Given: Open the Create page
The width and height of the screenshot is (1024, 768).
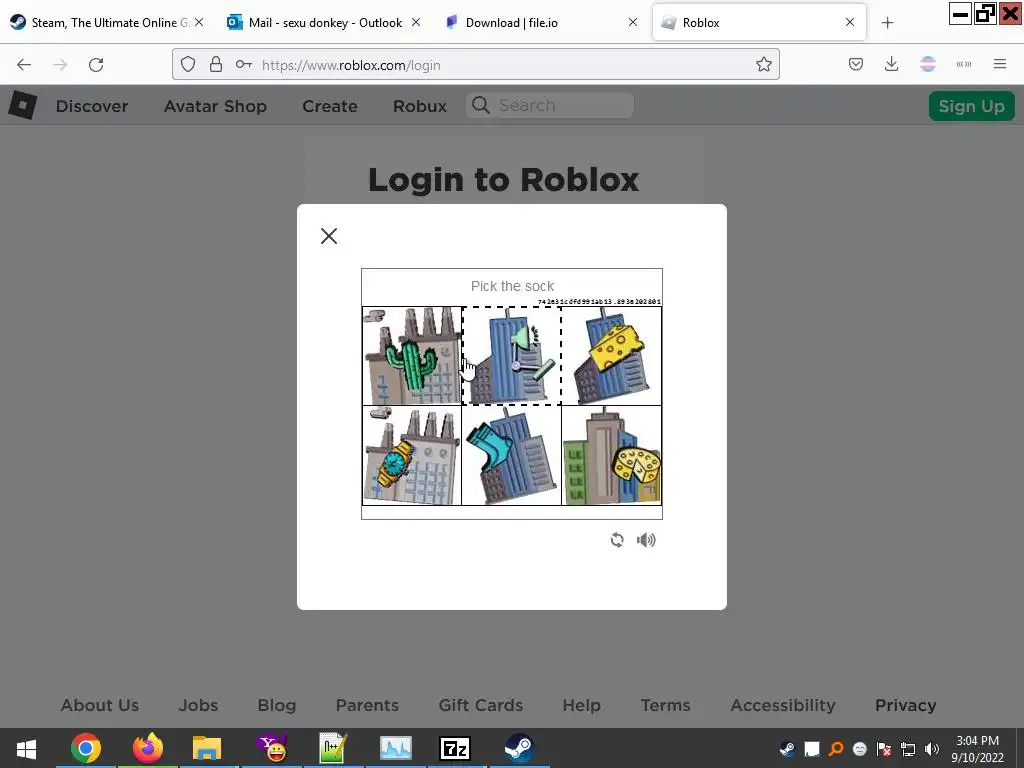Looking at the screenshot, I should point(330,106).
